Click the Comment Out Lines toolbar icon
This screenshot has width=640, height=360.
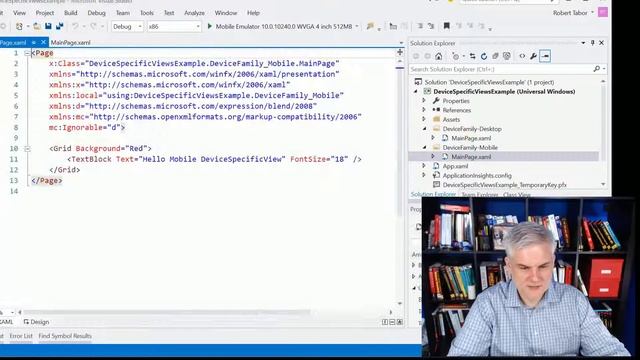click(420, 26)
